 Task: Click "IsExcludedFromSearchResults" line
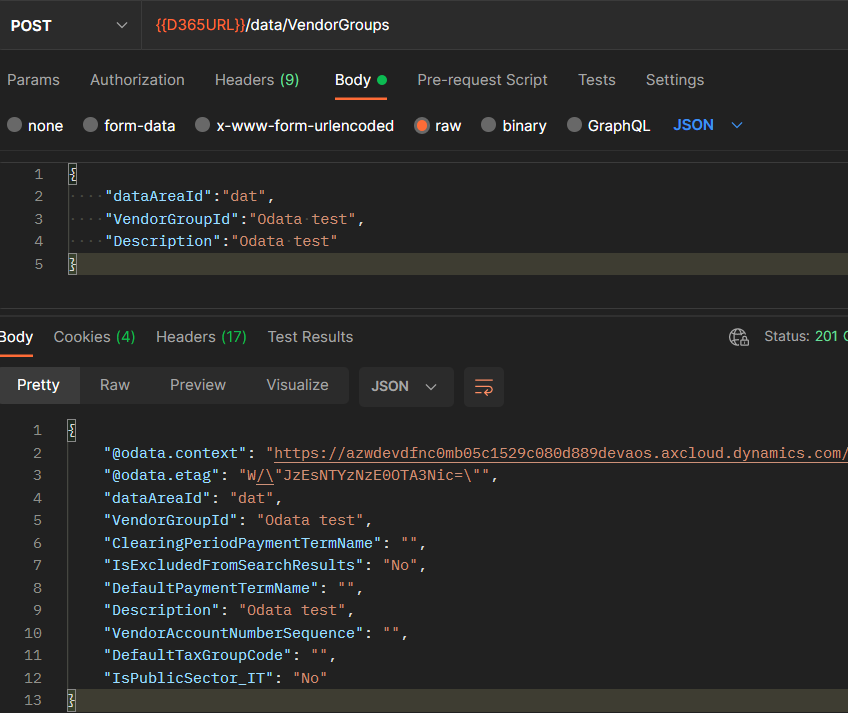pyautogui.click(x=264, y=565)
